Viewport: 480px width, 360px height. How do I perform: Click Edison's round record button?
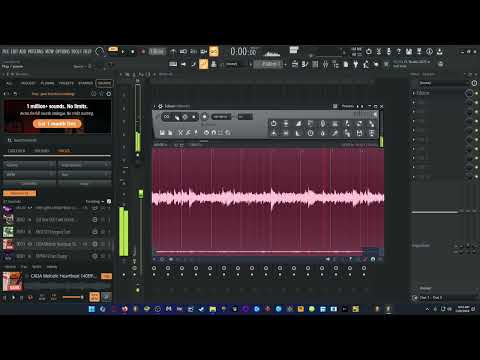point(205,117)
